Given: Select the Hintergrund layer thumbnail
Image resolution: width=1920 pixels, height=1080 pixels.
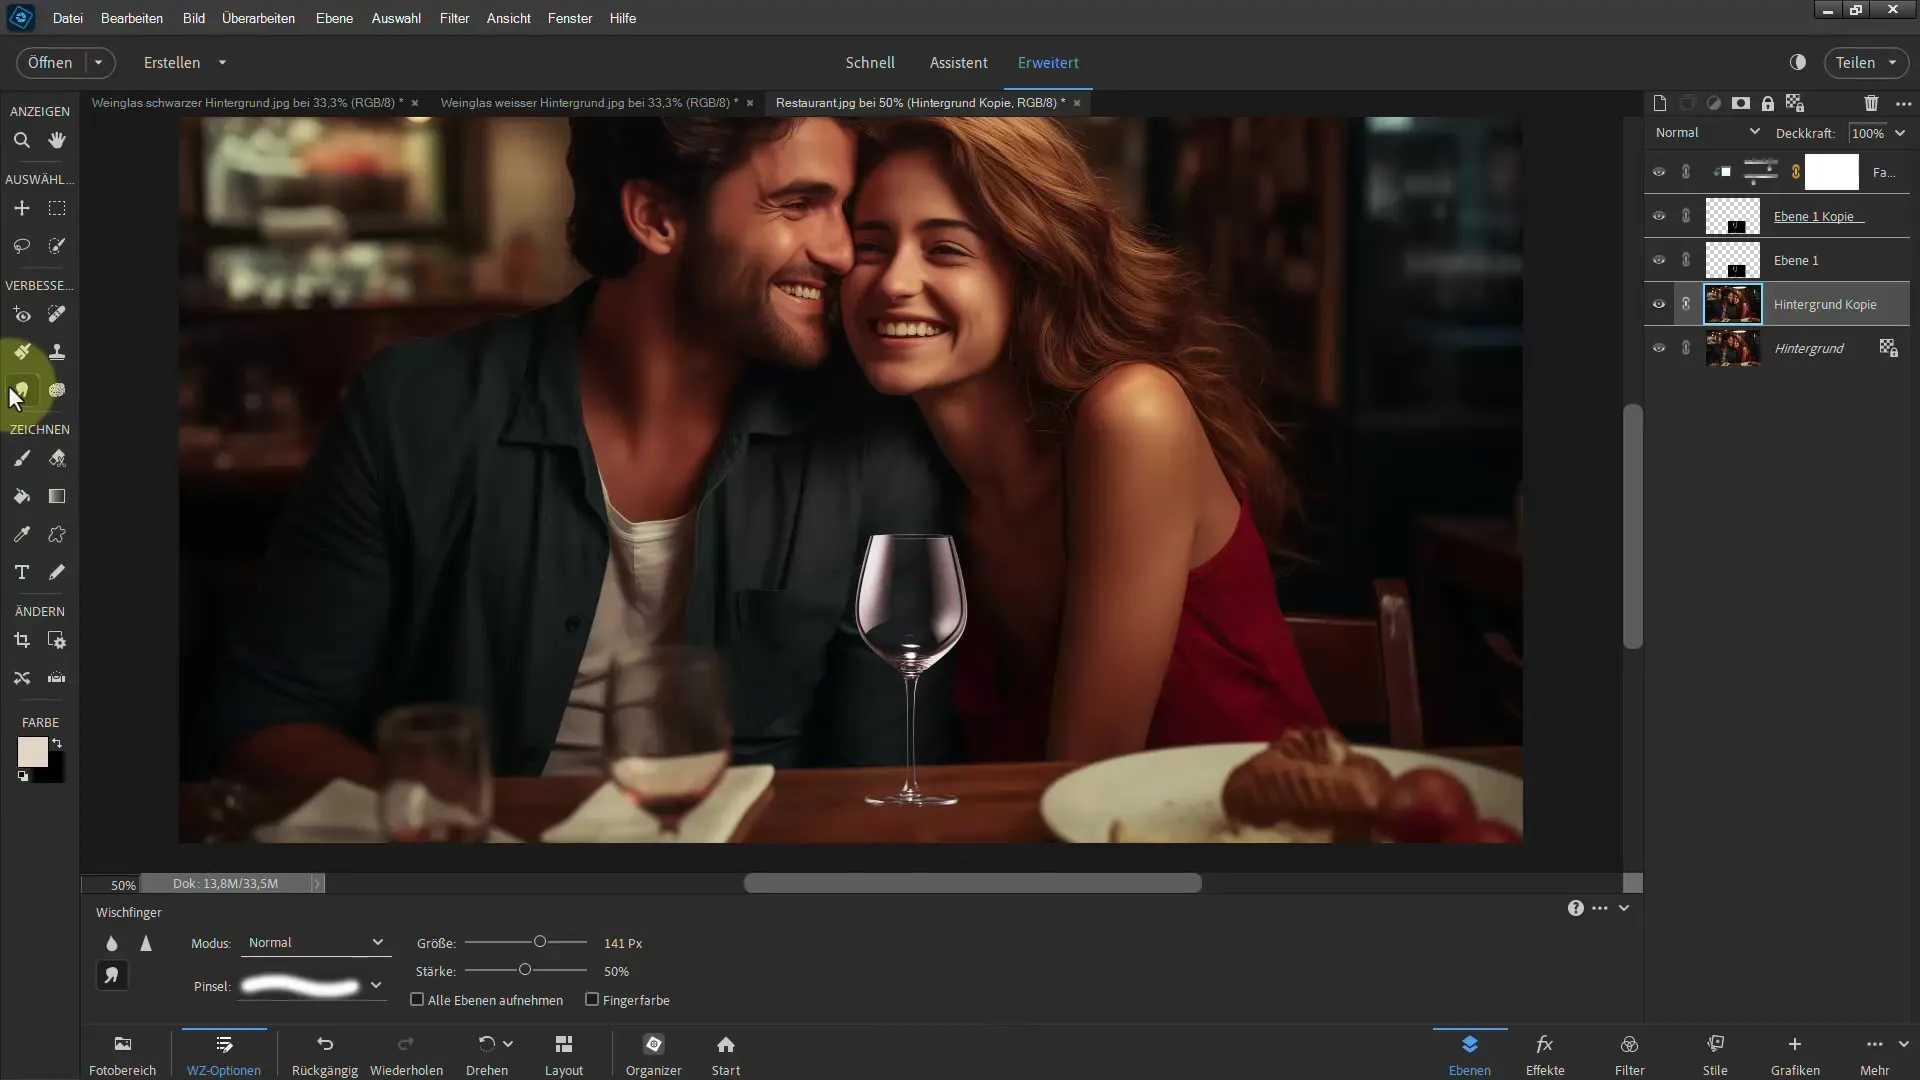Looking at the screenshot, I should 1731,349.
